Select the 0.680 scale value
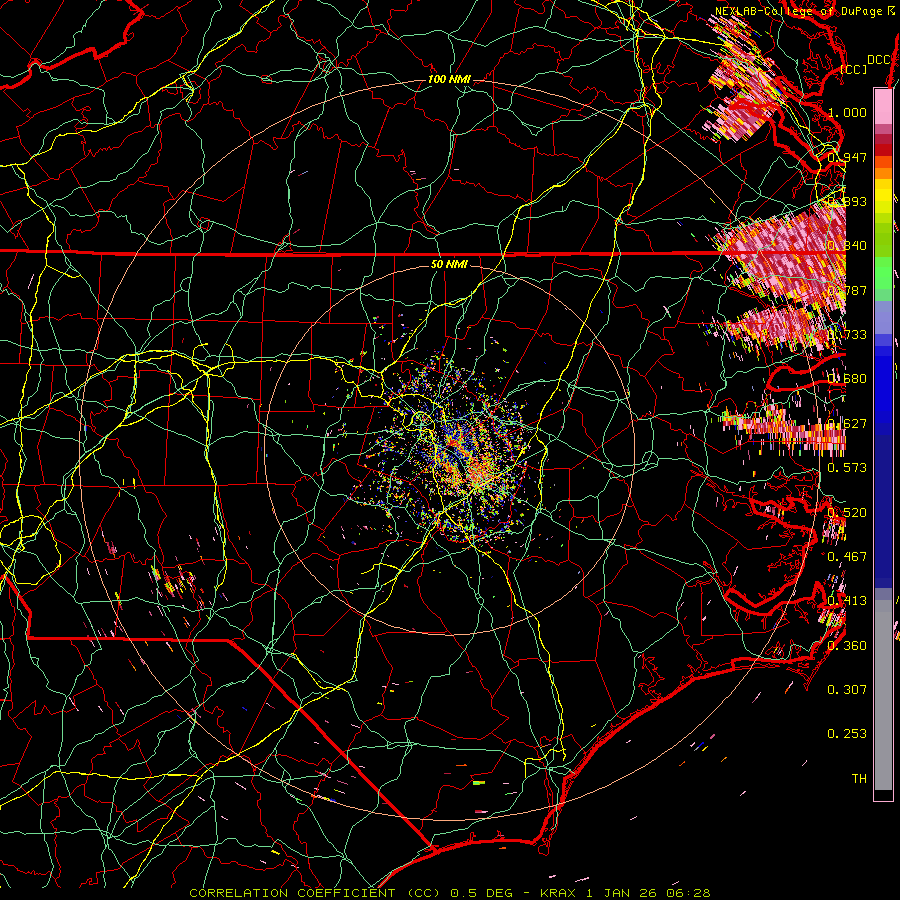Viewport: 900px width, 900px height. click(x=847, y=379)
